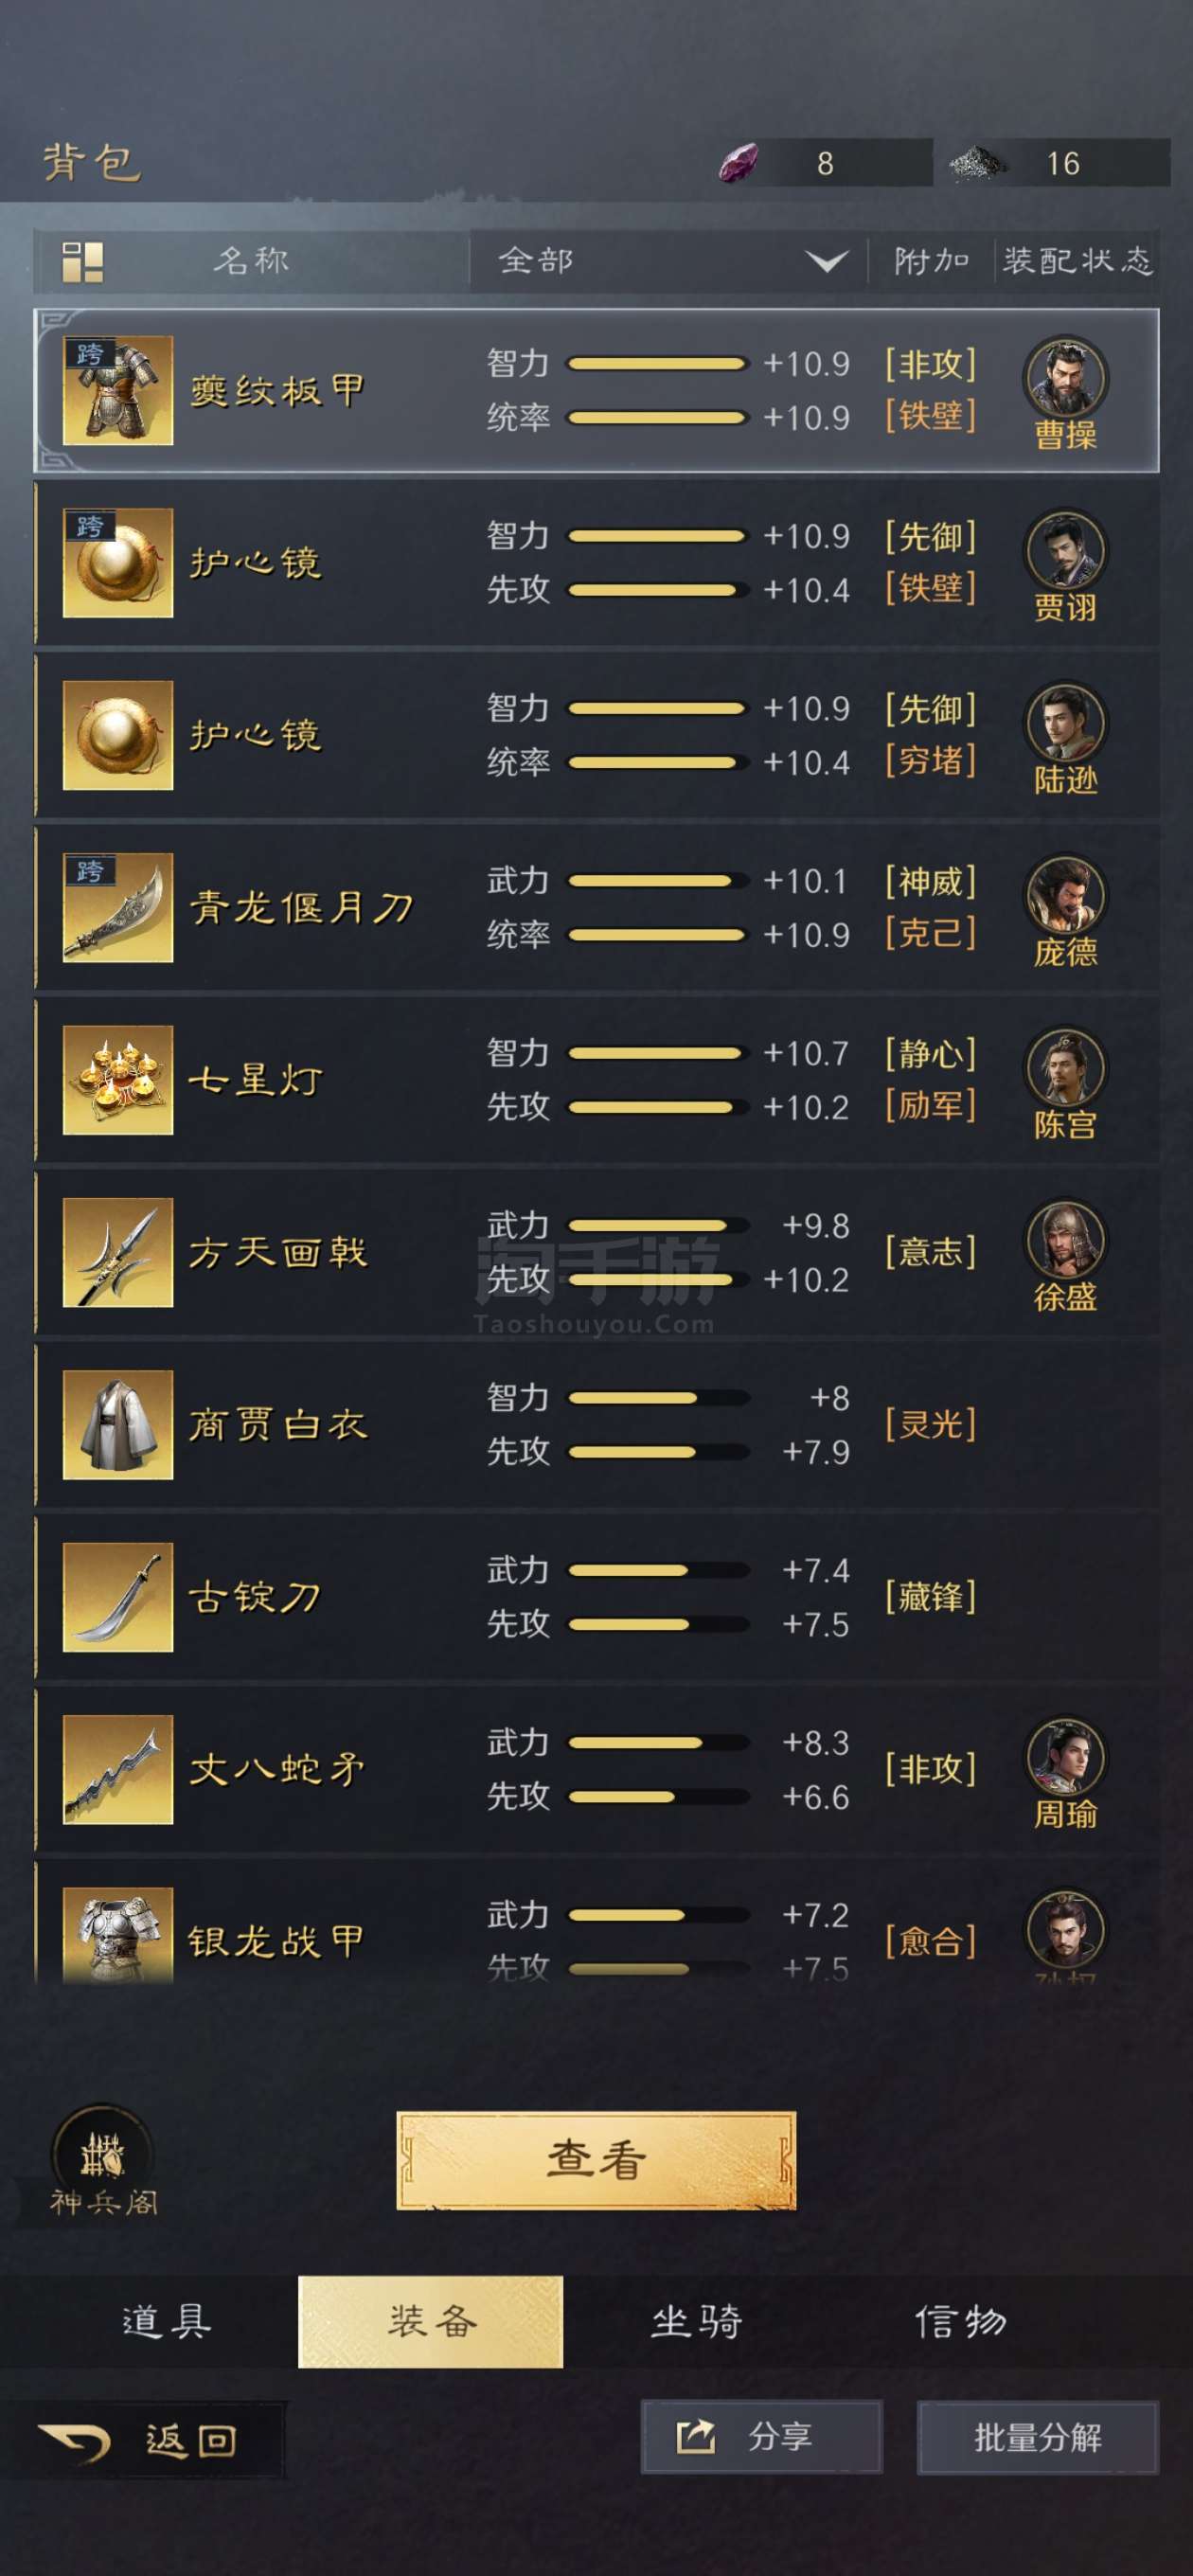Select the 青龙偃月刀 blade icon
Screen dimensions: 1193x2576
(118, 907)
